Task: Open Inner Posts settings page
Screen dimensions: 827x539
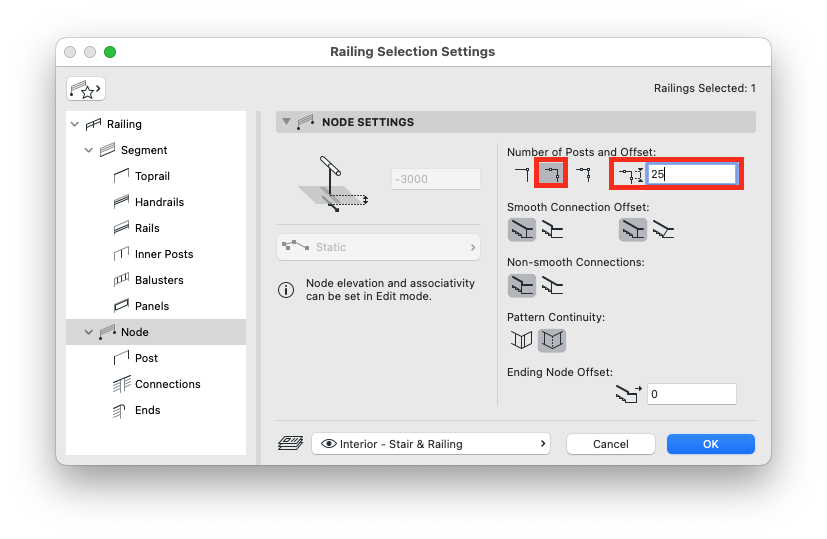Action: [164, 254]
